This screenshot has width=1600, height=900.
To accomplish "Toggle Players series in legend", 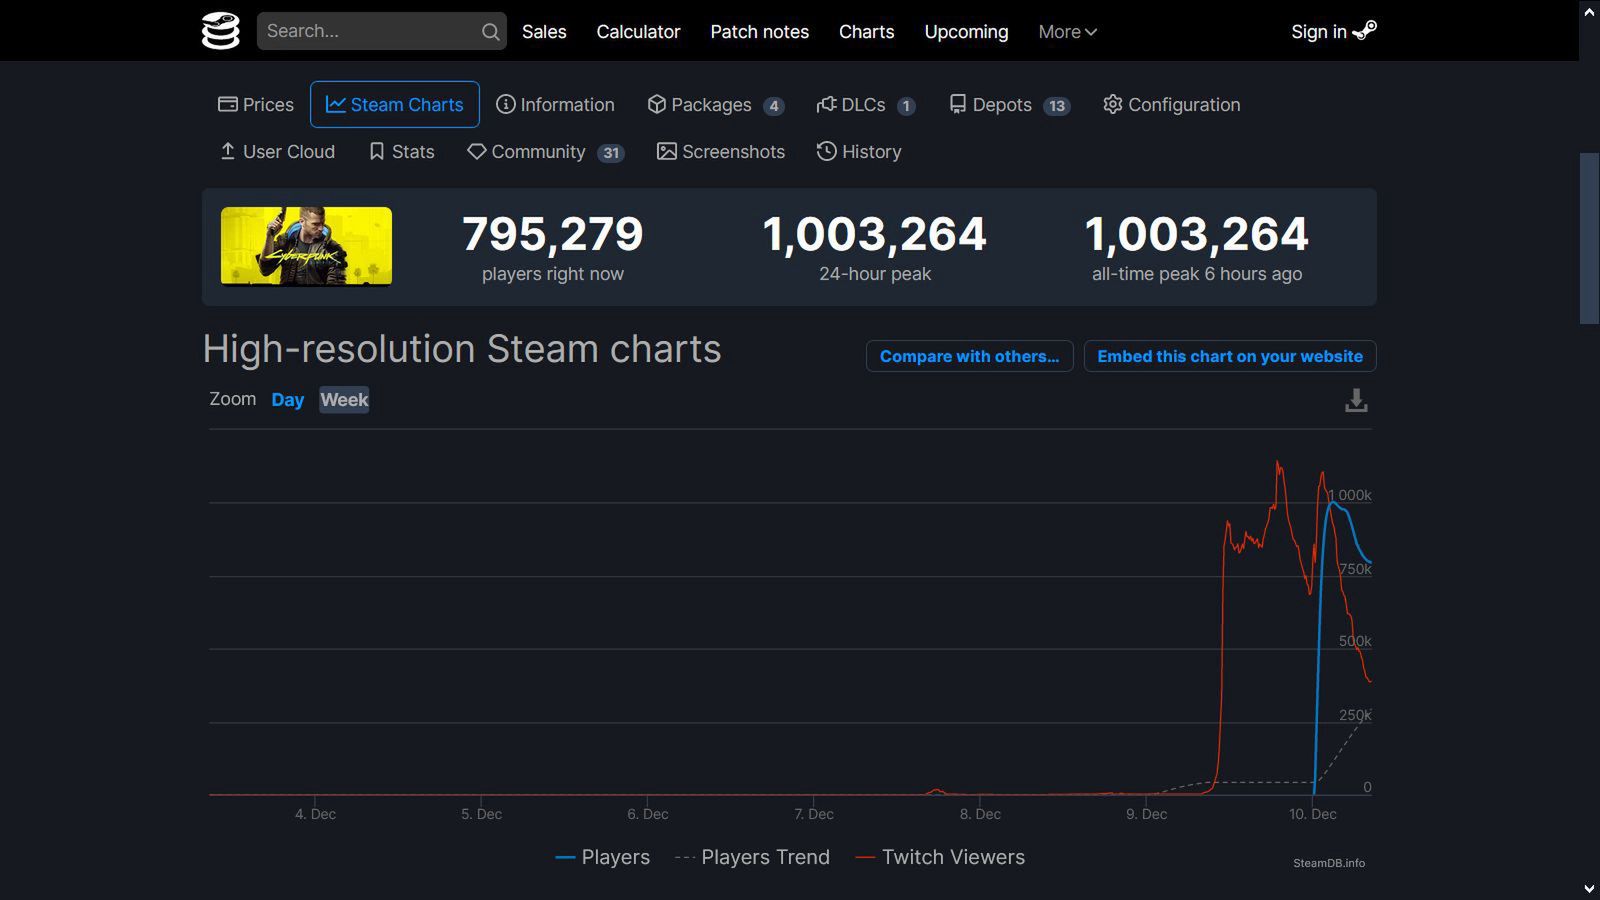I will pos(603,857).
